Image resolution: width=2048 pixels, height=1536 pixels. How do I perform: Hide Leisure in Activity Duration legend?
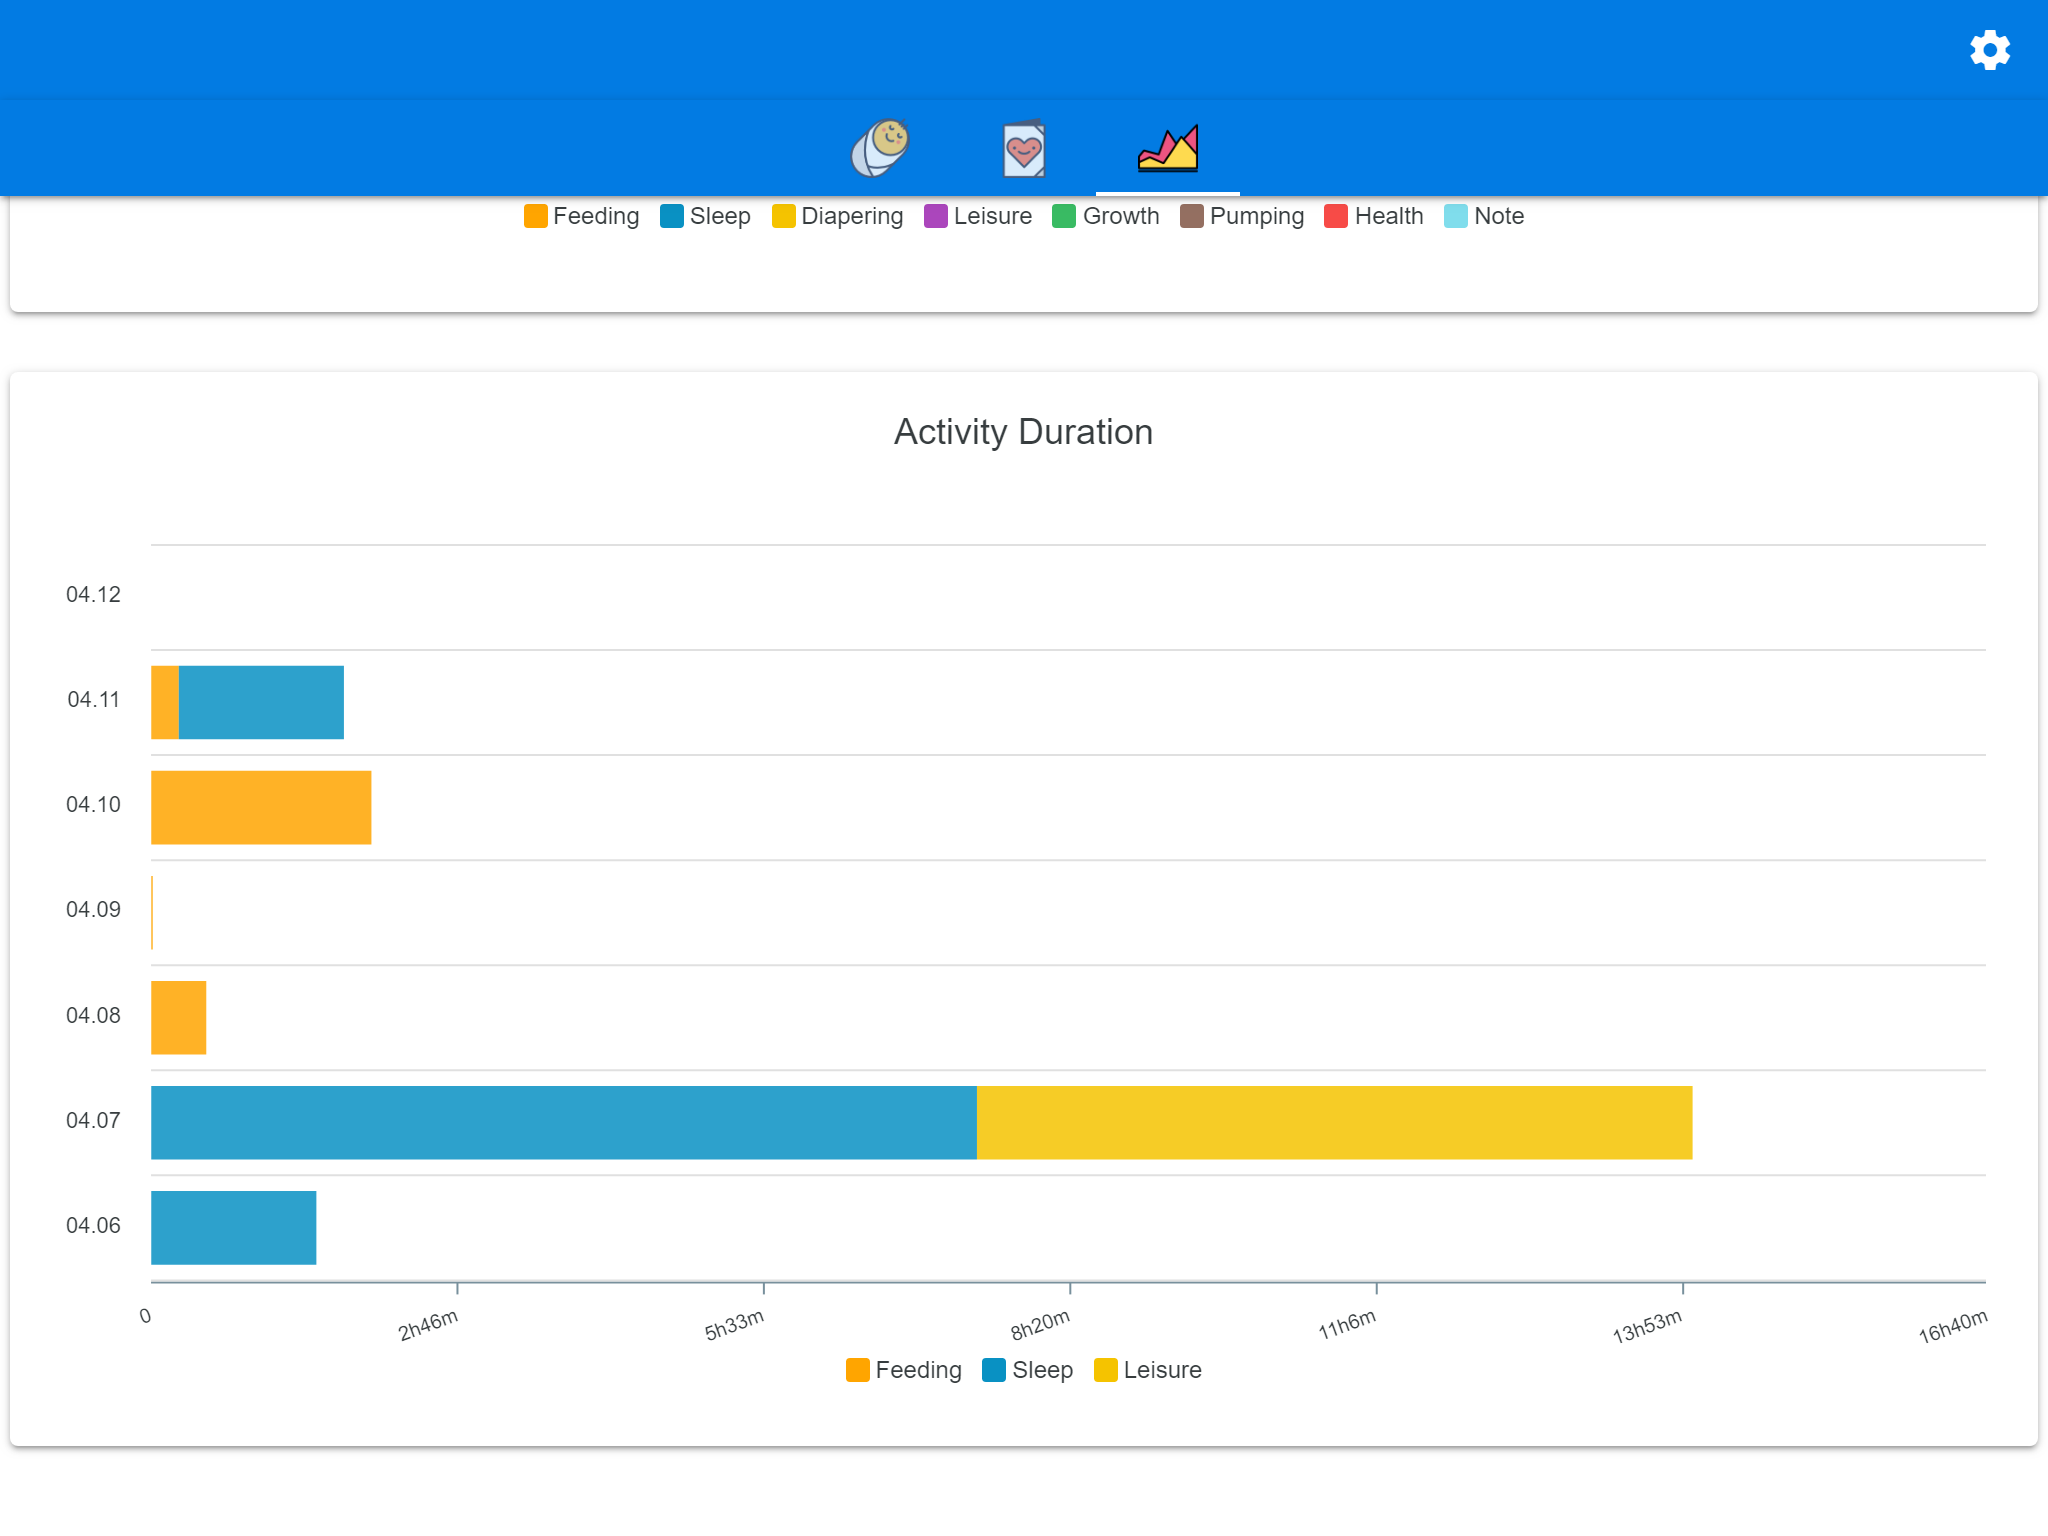1147,1370
